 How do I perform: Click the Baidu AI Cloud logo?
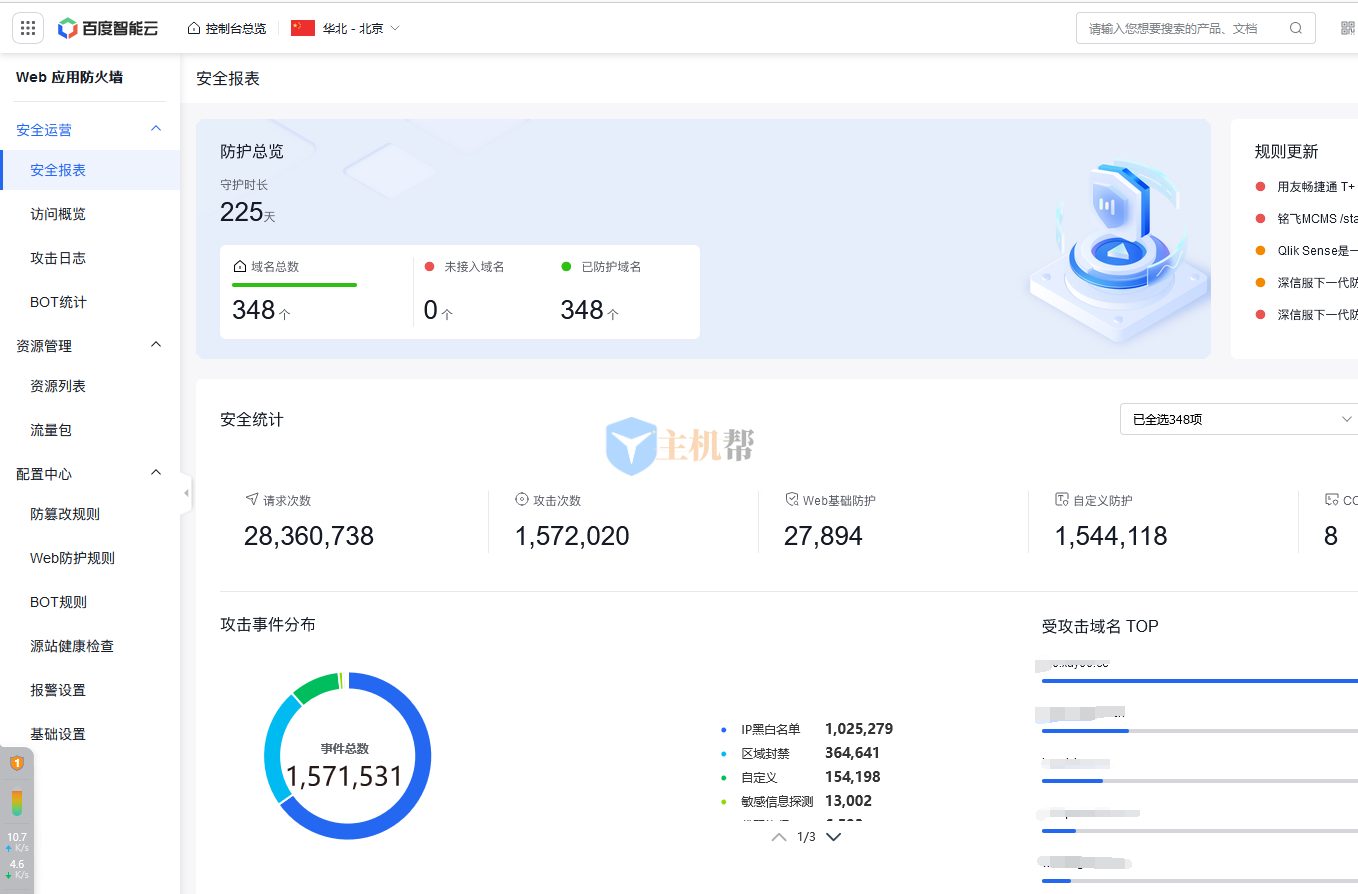point(108,28)
